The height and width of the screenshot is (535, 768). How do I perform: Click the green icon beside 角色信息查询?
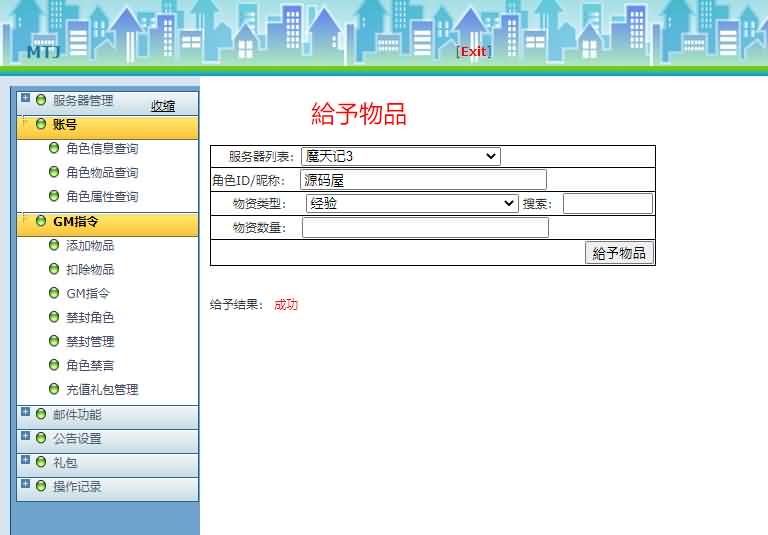click(x=54, y=148)
